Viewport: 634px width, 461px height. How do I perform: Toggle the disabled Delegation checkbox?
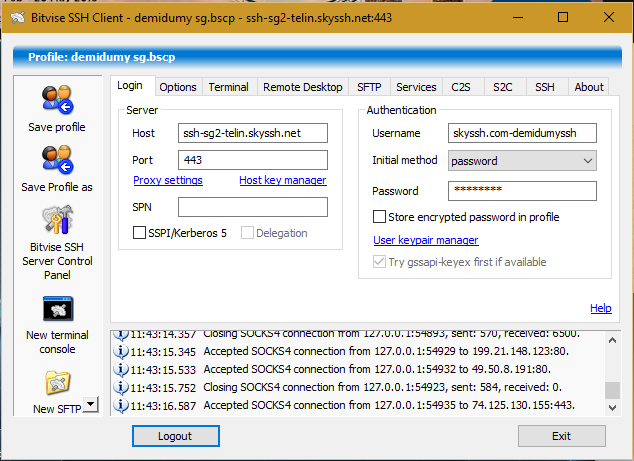point(247,233)
